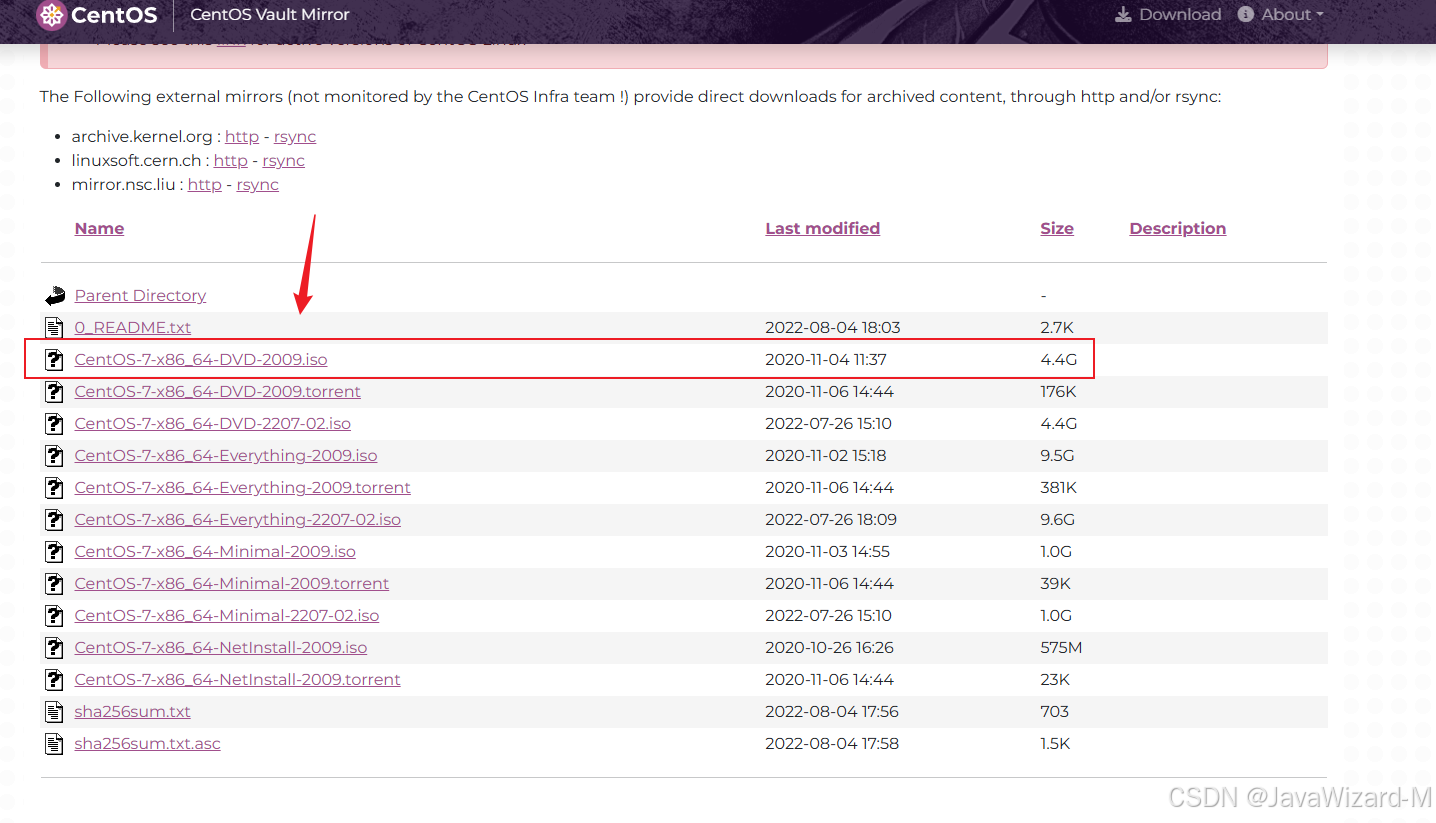This screenshot has height=823, width=1436.
Task: Open the Download menu item
Action: pos(1168,15)
